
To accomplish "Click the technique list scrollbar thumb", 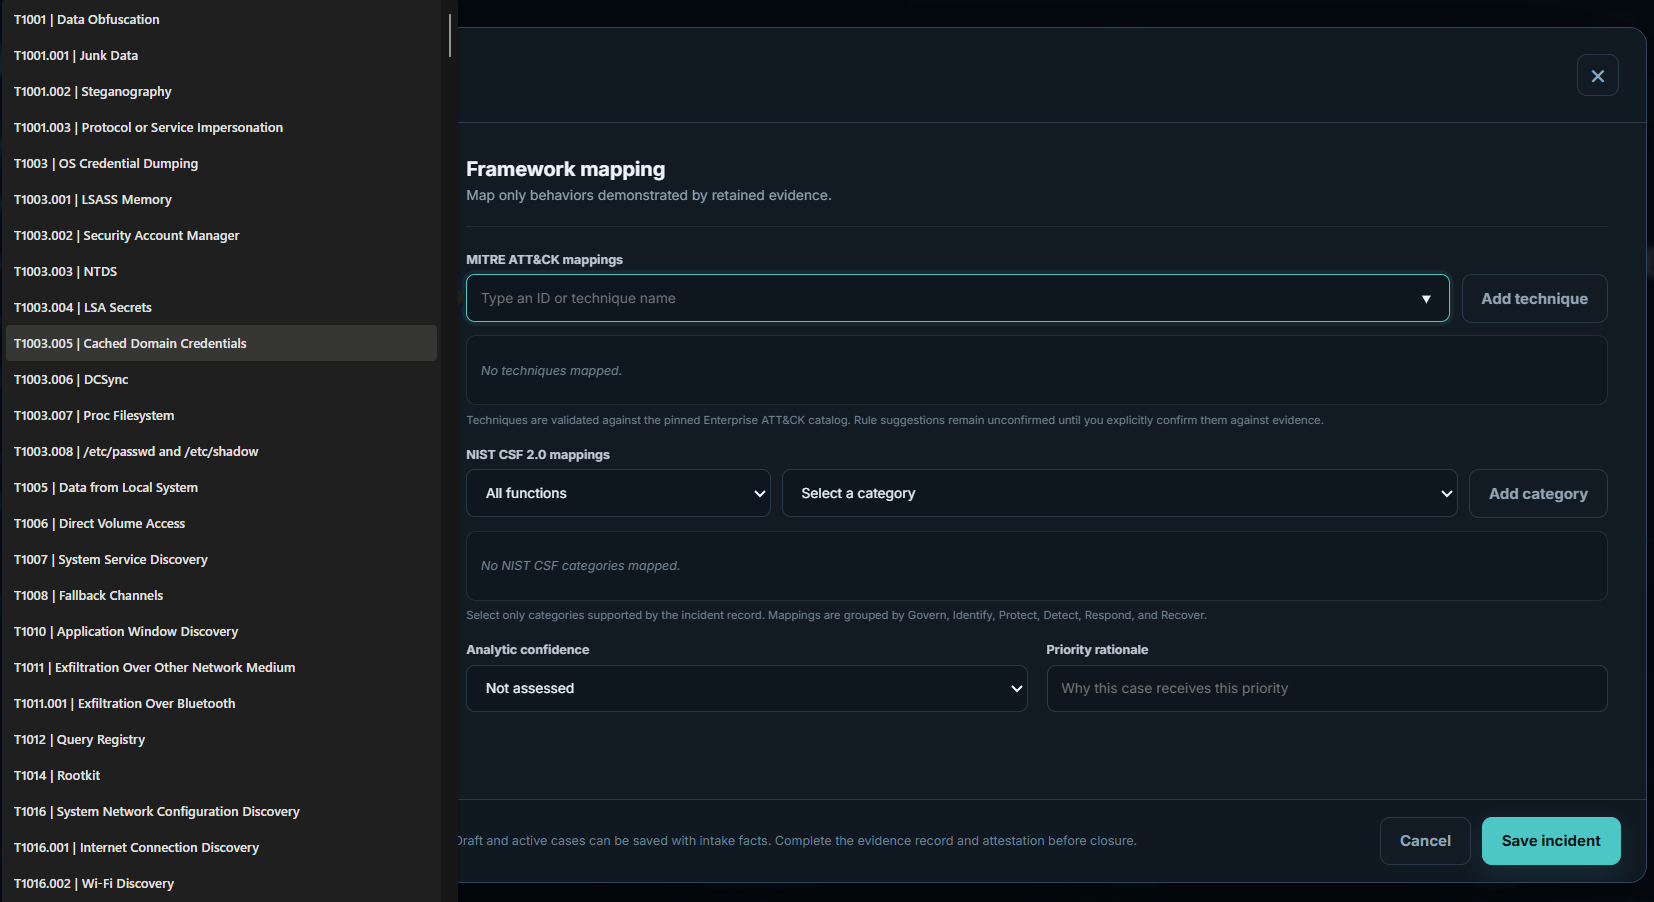I will coord(450,35).
